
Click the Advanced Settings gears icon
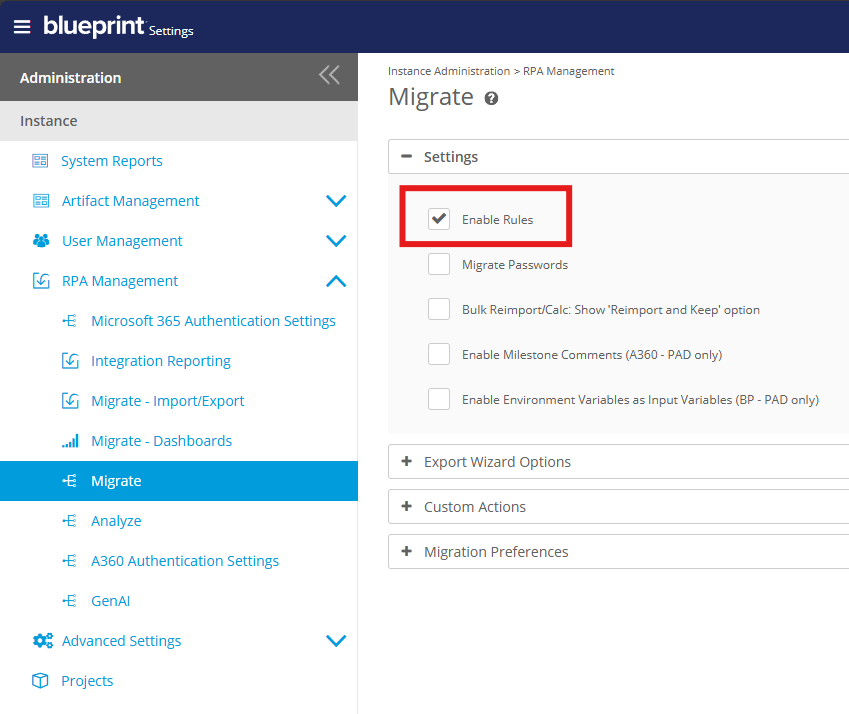[x=42, y=641]
